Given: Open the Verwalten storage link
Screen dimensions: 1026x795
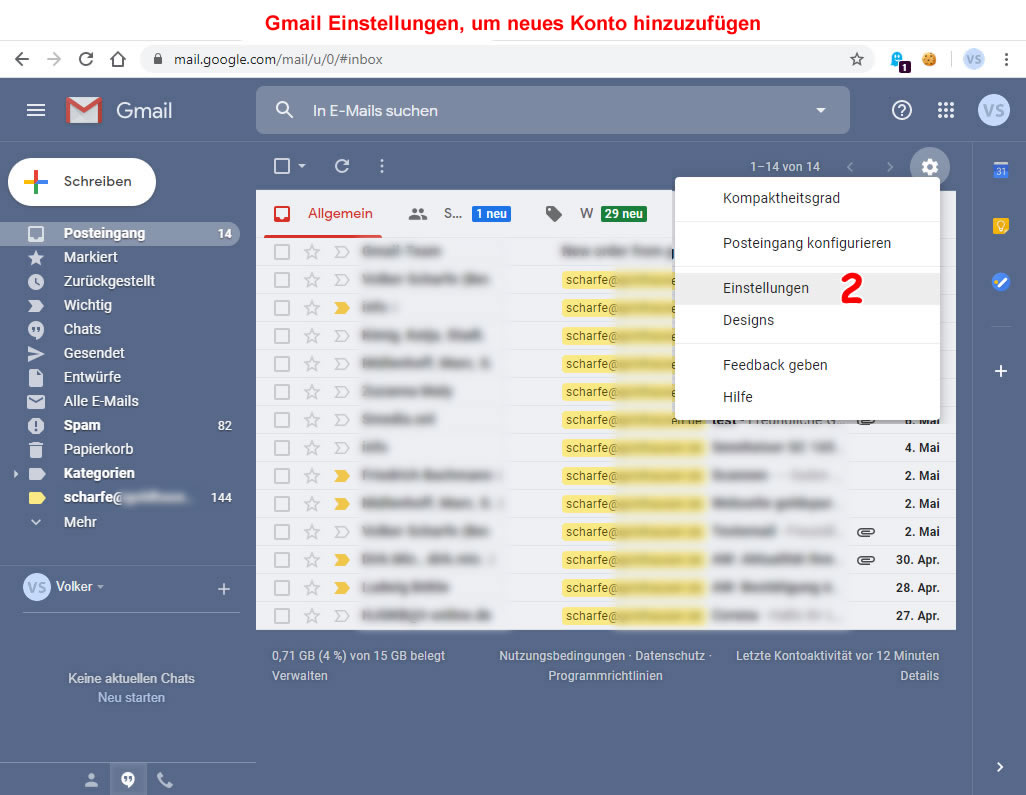Looking at the screenshot, I should point(300,676).
